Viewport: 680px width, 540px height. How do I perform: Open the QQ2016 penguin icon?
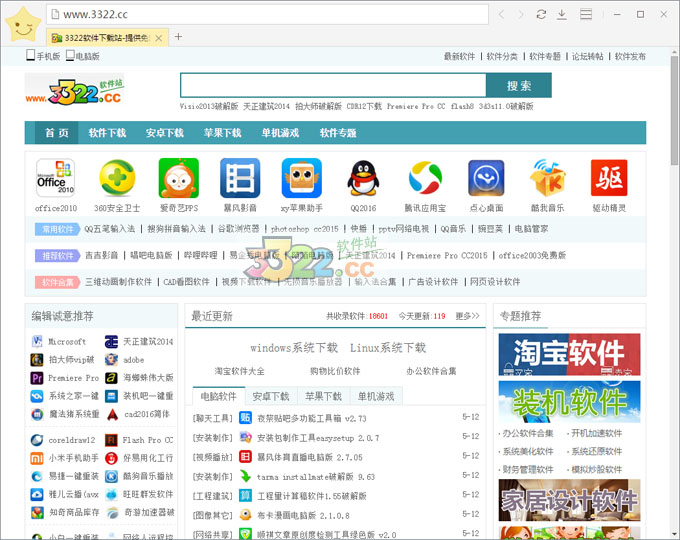click(x=363, y=178)
